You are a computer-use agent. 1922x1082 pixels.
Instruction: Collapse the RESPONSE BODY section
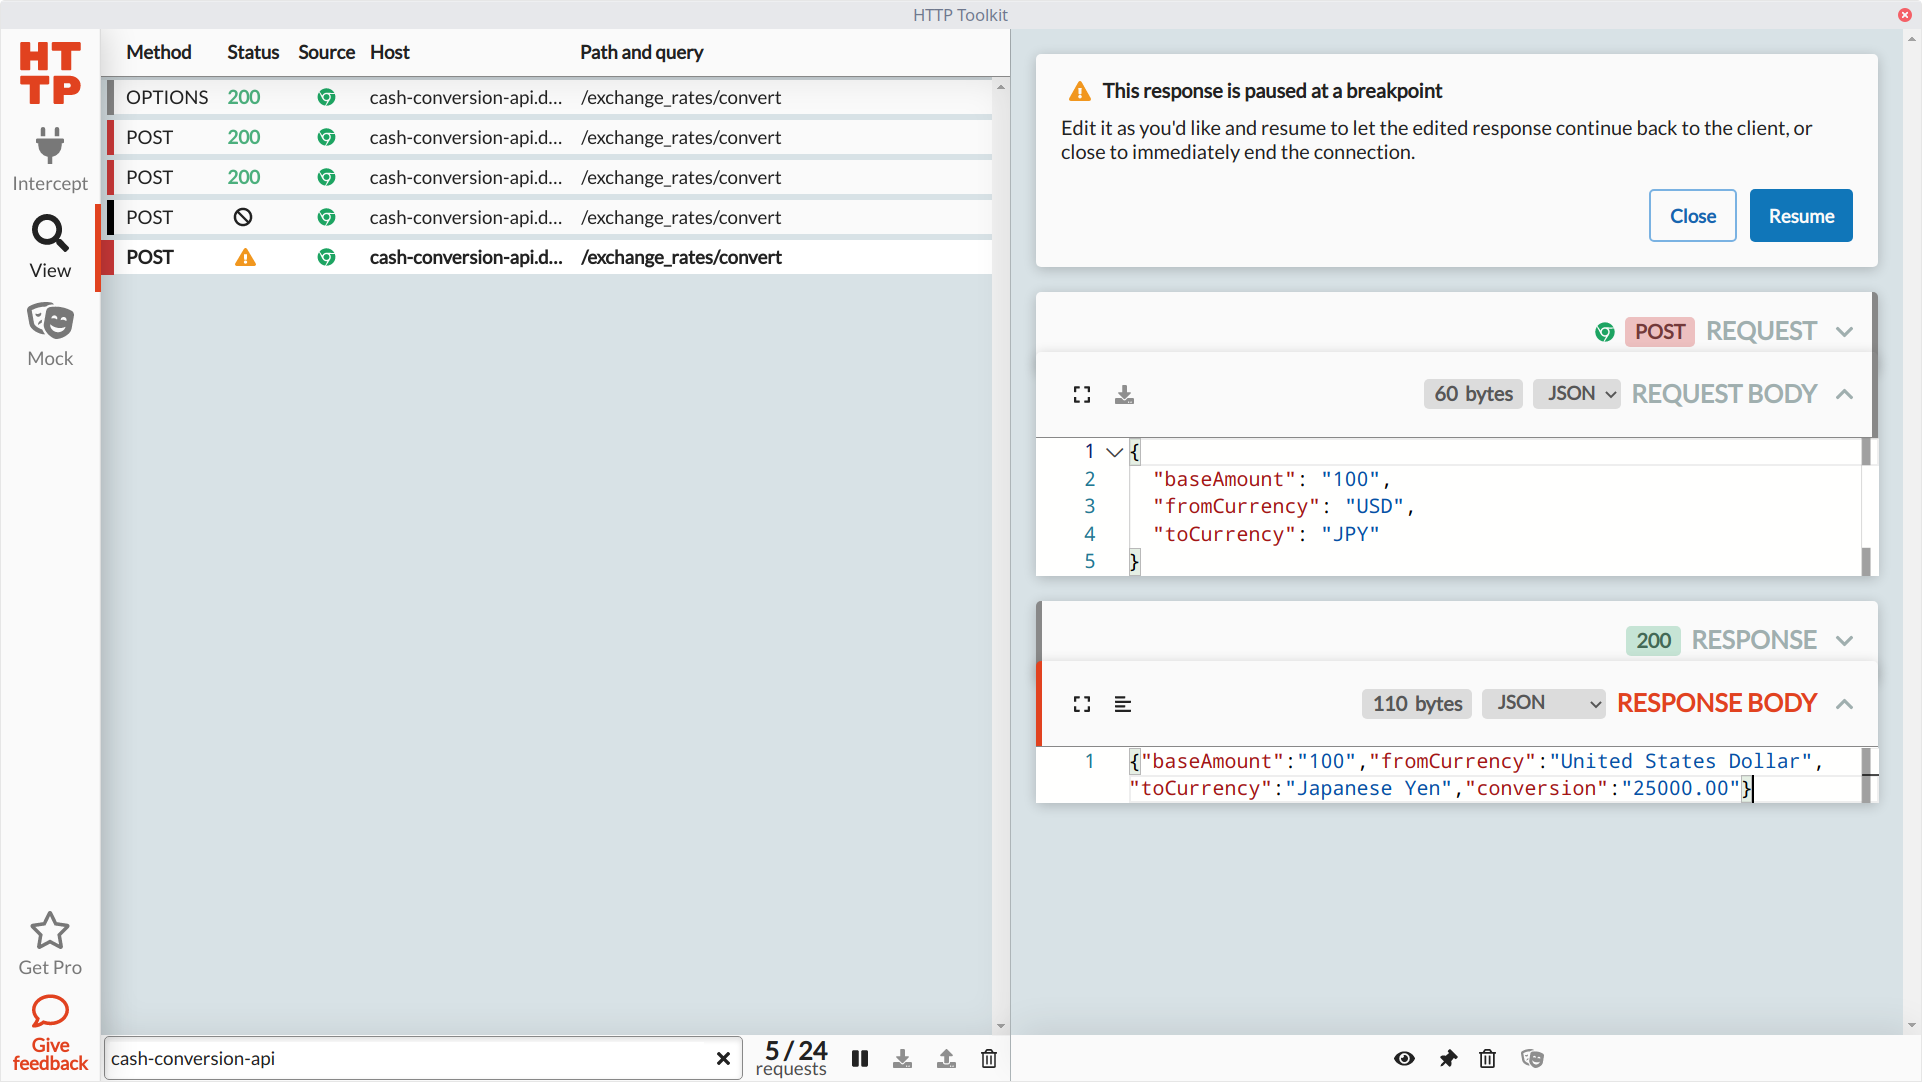(1845, 704)
